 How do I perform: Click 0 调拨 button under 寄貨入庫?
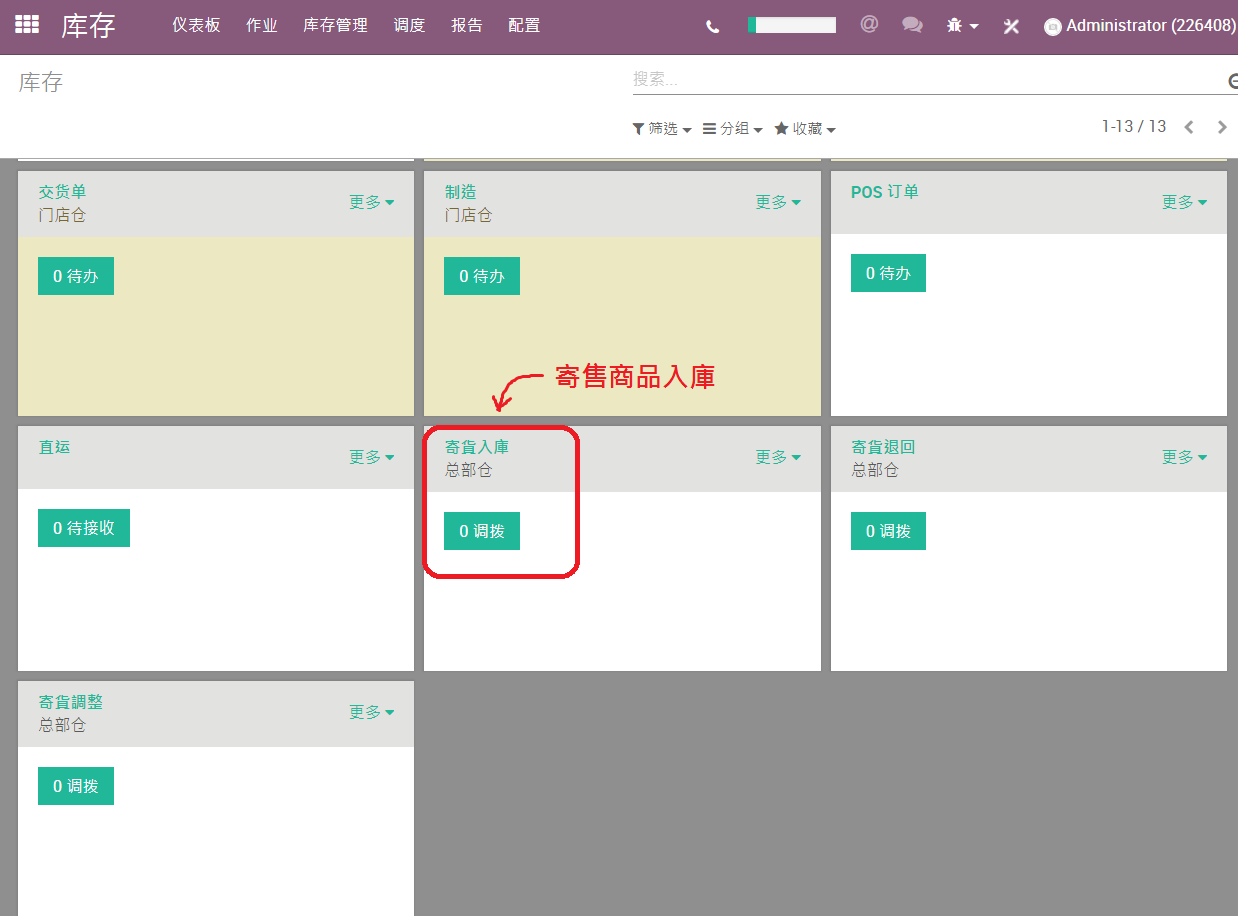pyautogui.click(x=482, y=531)
